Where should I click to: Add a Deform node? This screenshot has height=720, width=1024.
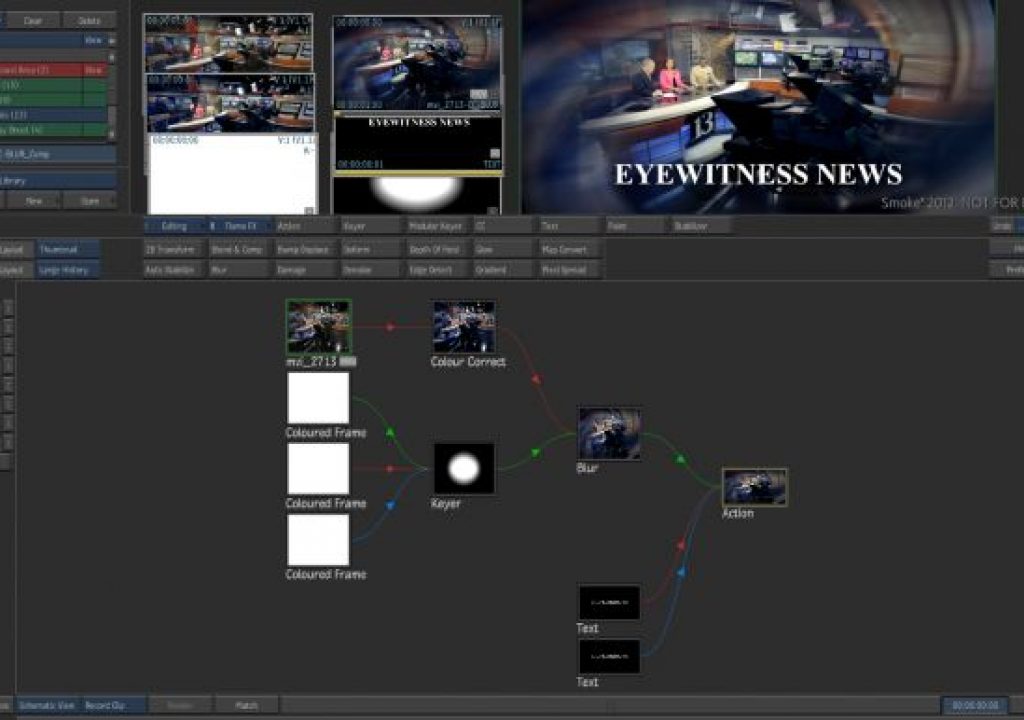click(372, 250)
